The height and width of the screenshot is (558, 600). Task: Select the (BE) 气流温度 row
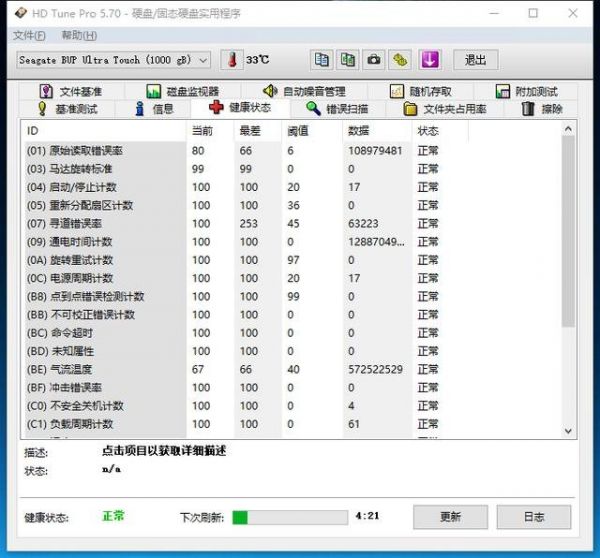[x=245, y=369]
